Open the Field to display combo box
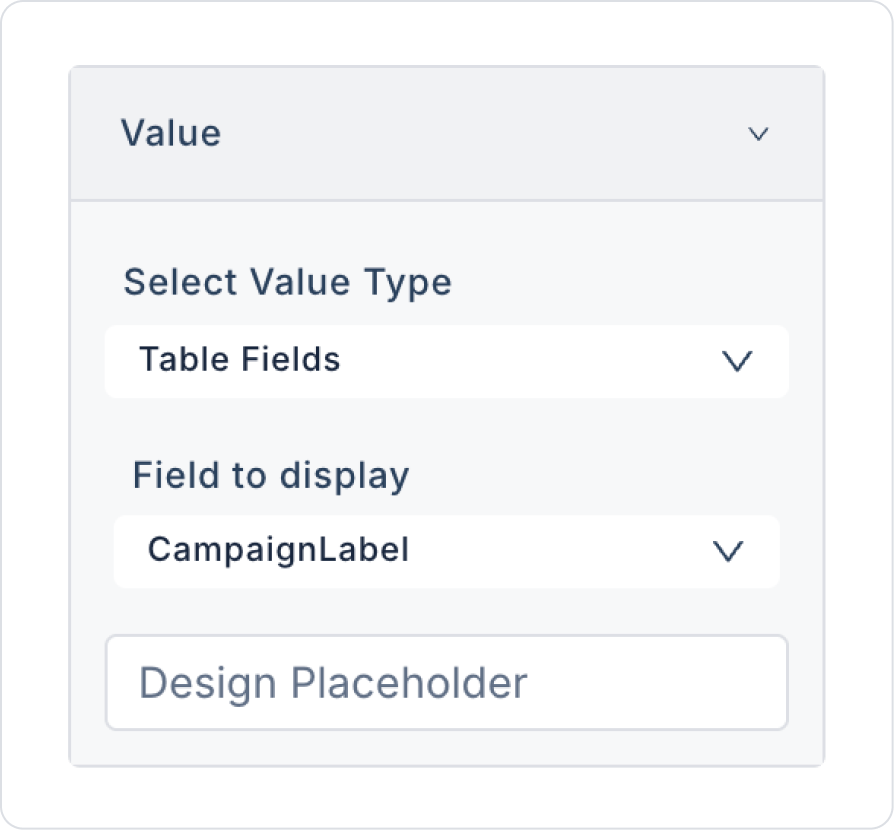Image resolution: width=894 pixels, height=830 pixels. pos(446,551)
